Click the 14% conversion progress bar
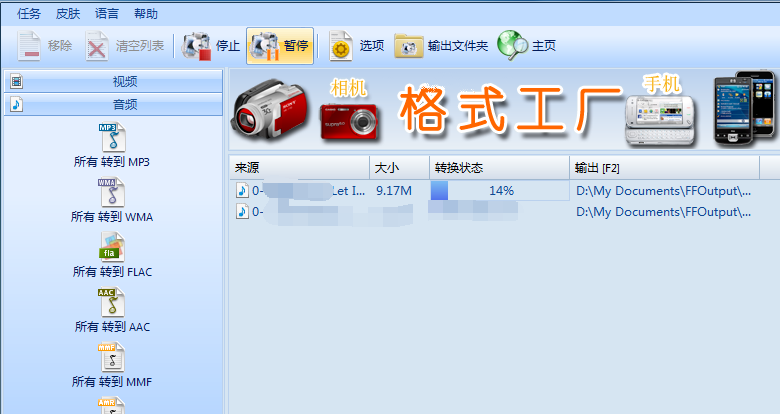The image size is (780, 414). 499,190
